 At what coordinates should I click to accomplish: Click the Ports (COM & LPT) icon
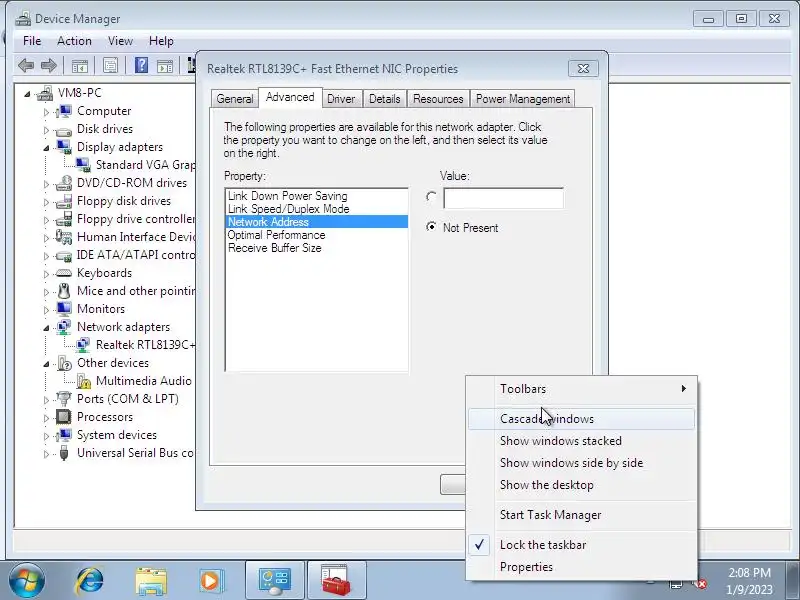(64, 398)
